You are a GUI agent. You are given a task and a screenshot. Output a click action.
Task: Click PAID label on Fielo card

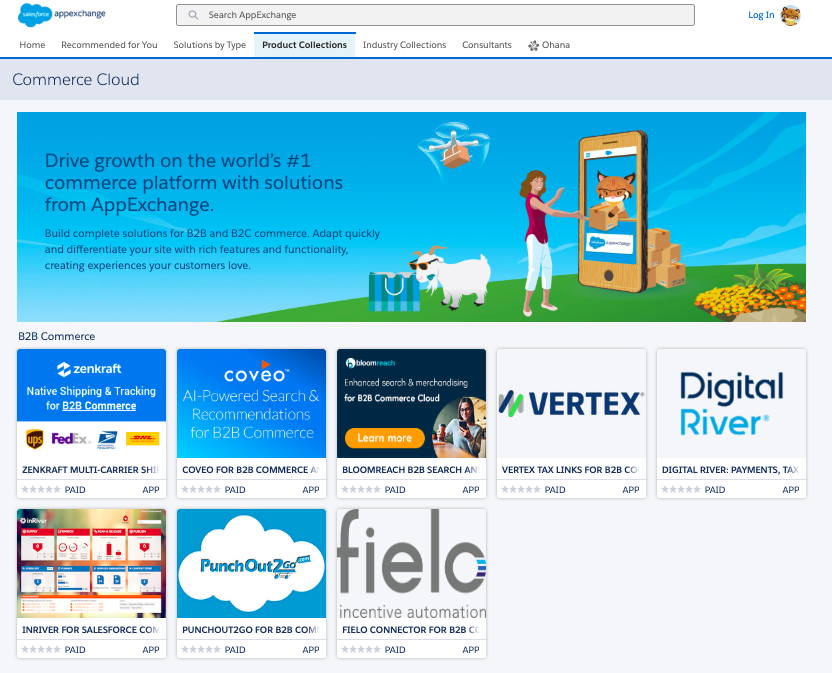click(395, 650)
